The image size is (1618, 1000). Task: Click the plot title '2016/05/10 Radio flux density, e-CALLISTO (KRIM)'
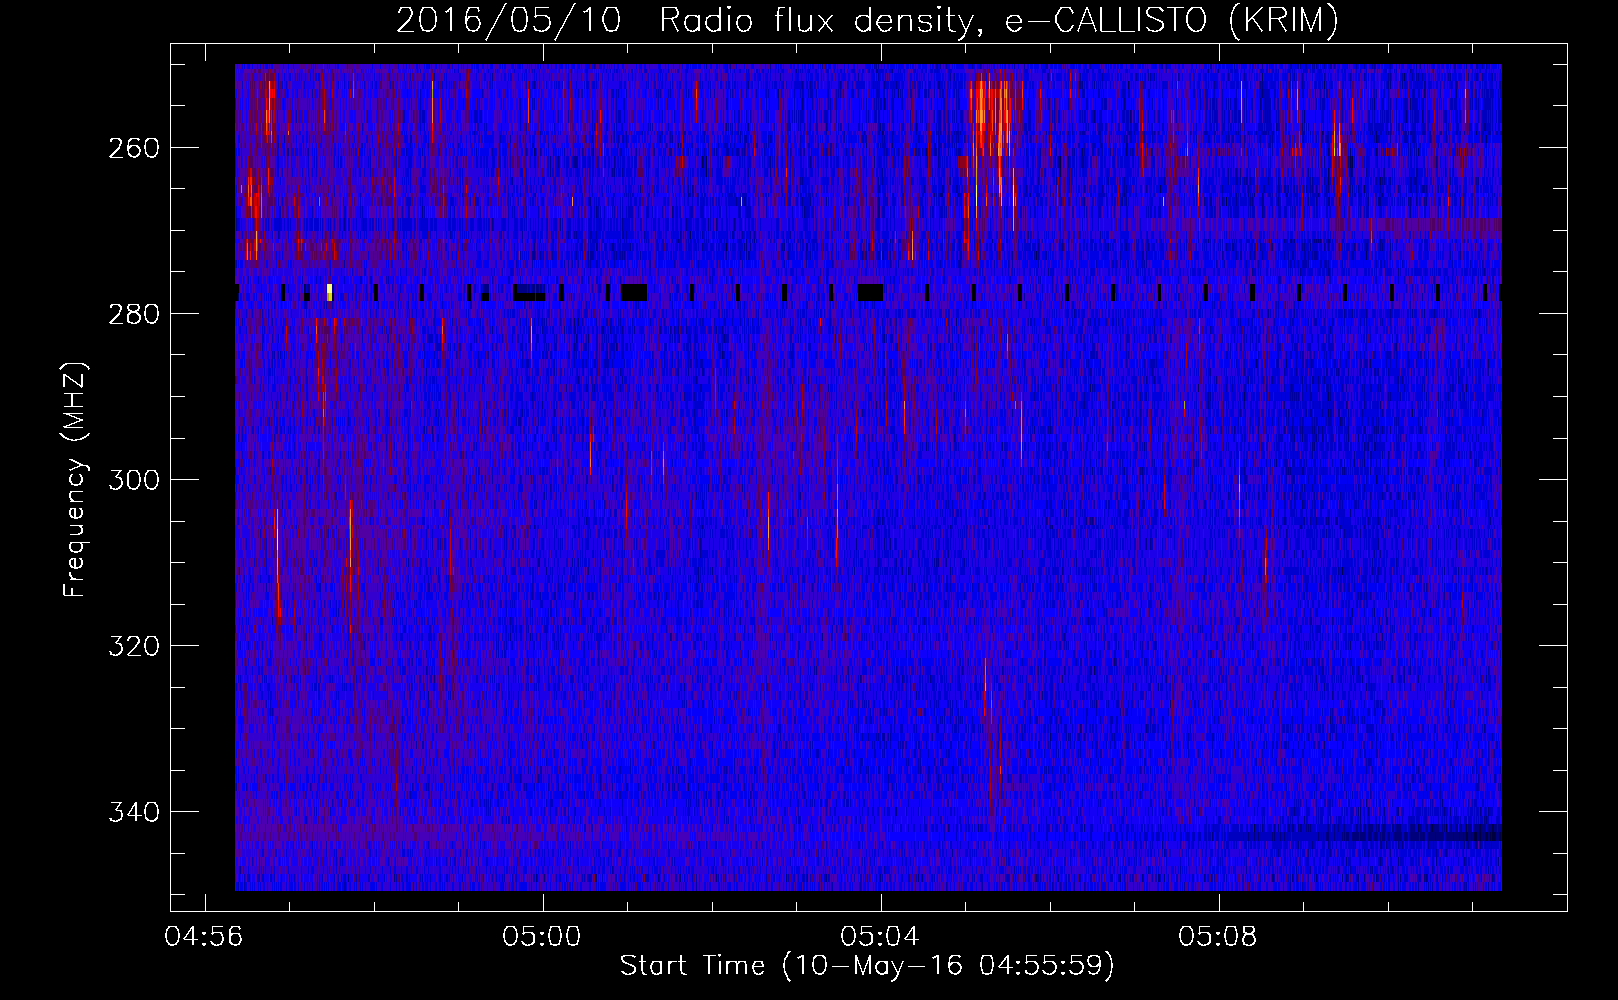point(867,20)
